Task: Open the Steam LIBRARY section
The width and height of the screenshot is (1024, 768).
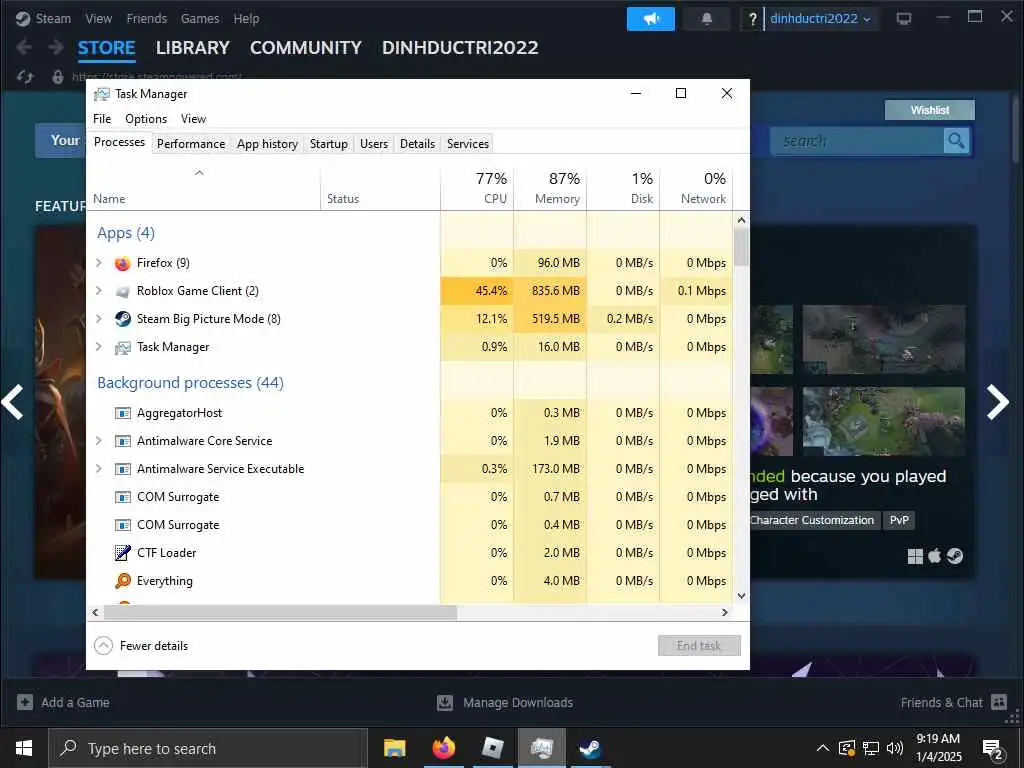Action: click(x=193, y=48)
